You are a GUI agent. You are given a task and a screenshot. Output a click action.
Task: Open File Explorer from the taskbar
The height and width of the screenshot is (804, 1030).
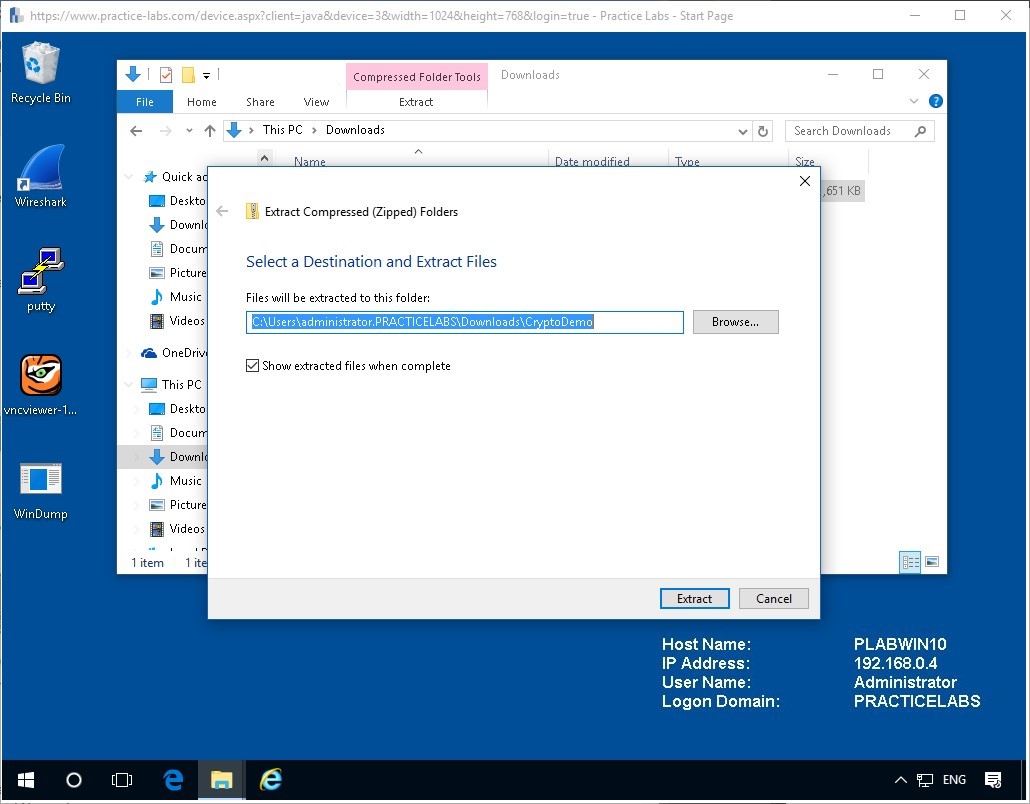click(221, 780)
